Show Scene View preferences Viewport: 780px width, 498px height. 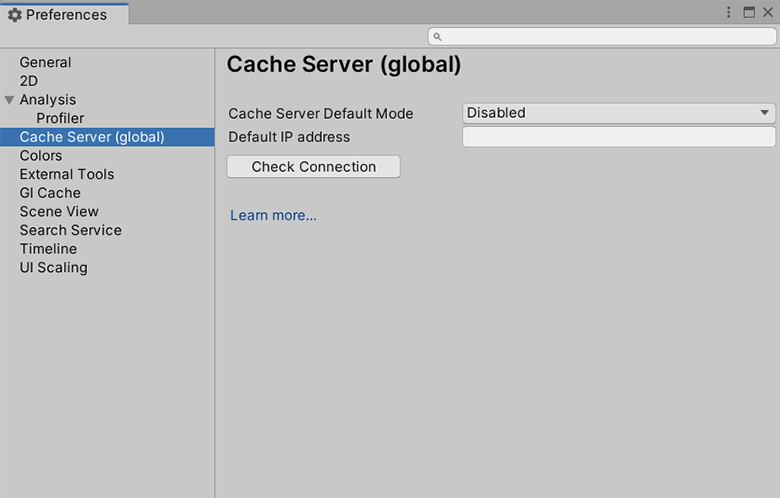point(59,211)
